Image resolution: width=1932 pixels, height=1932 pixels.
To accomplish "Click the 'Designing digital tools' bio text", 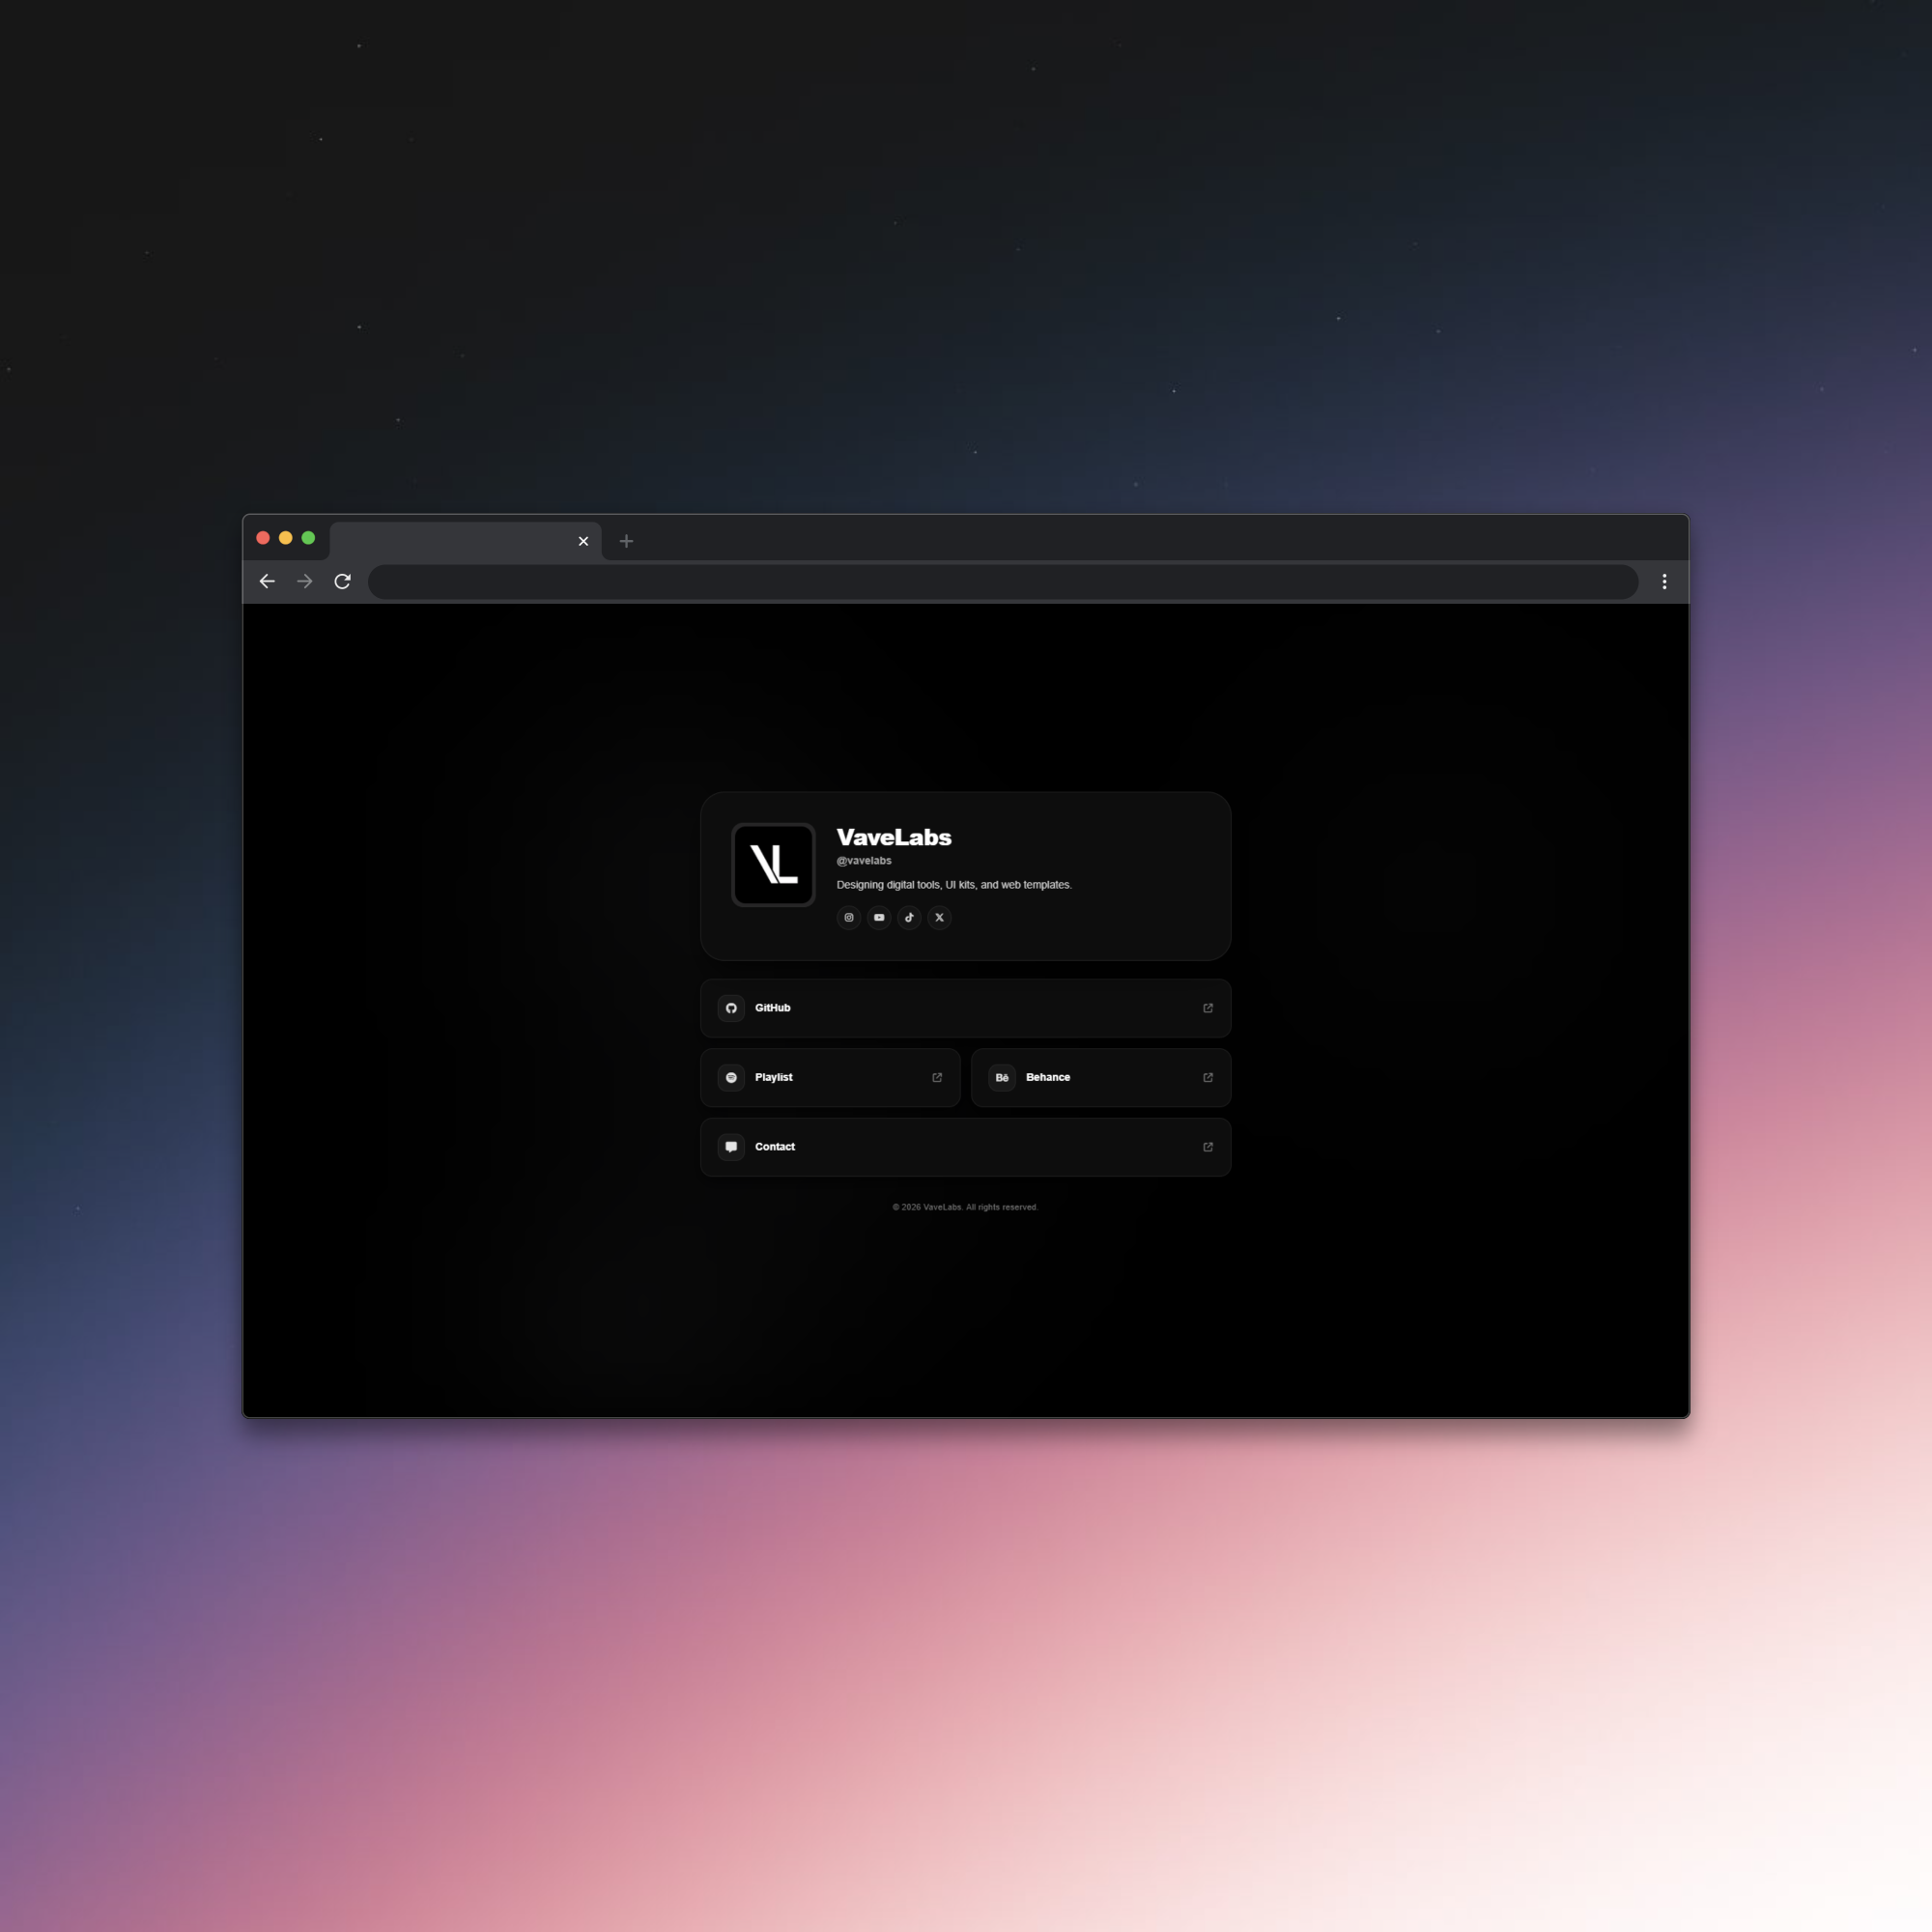I will [x=954, y=885].
